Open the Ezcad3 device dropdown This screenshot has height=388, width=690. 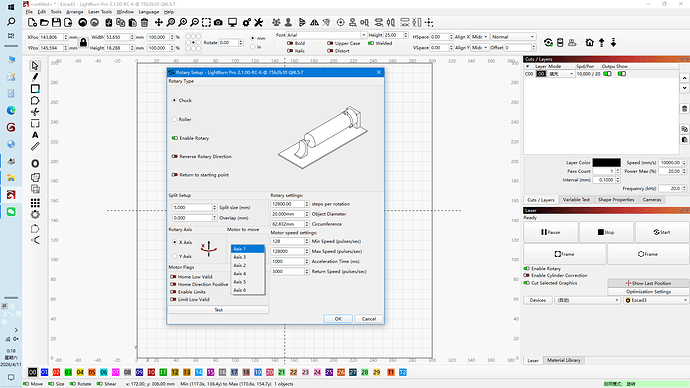(656, 300)
